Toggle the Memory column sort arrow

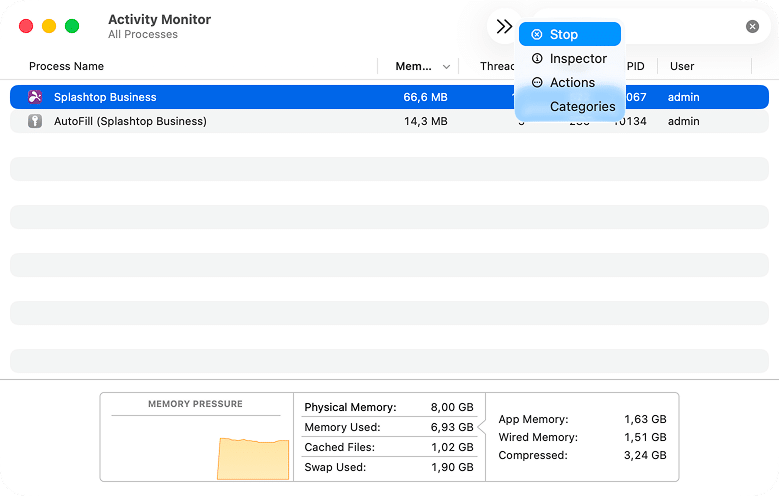point(445,67)
